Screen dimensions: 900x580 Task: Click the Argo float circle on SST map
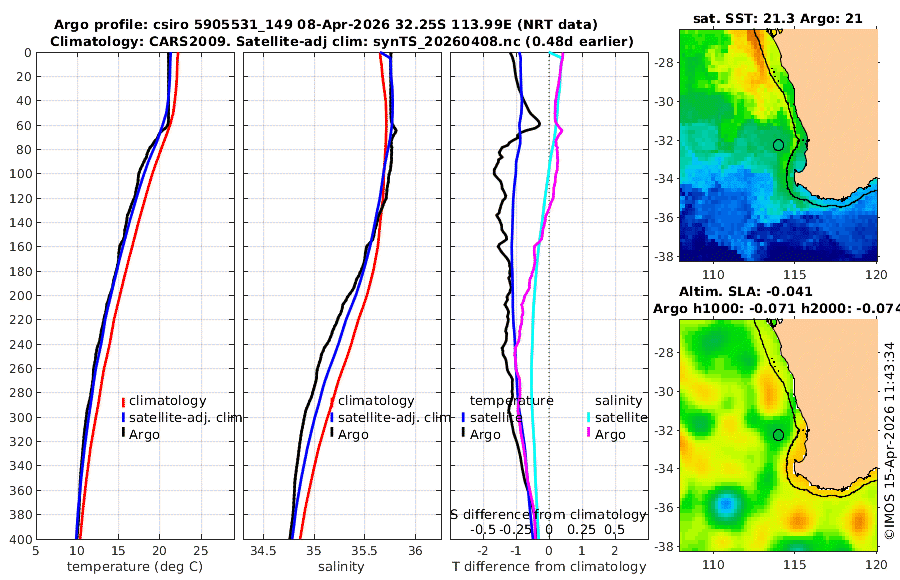[x=778, y=145]
